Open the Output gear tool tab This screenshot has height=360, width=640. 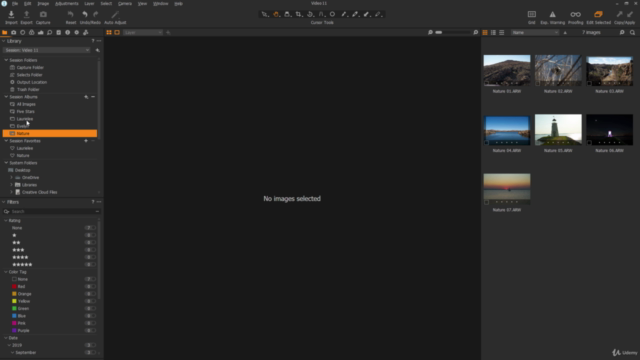click(x=76, y=32)
